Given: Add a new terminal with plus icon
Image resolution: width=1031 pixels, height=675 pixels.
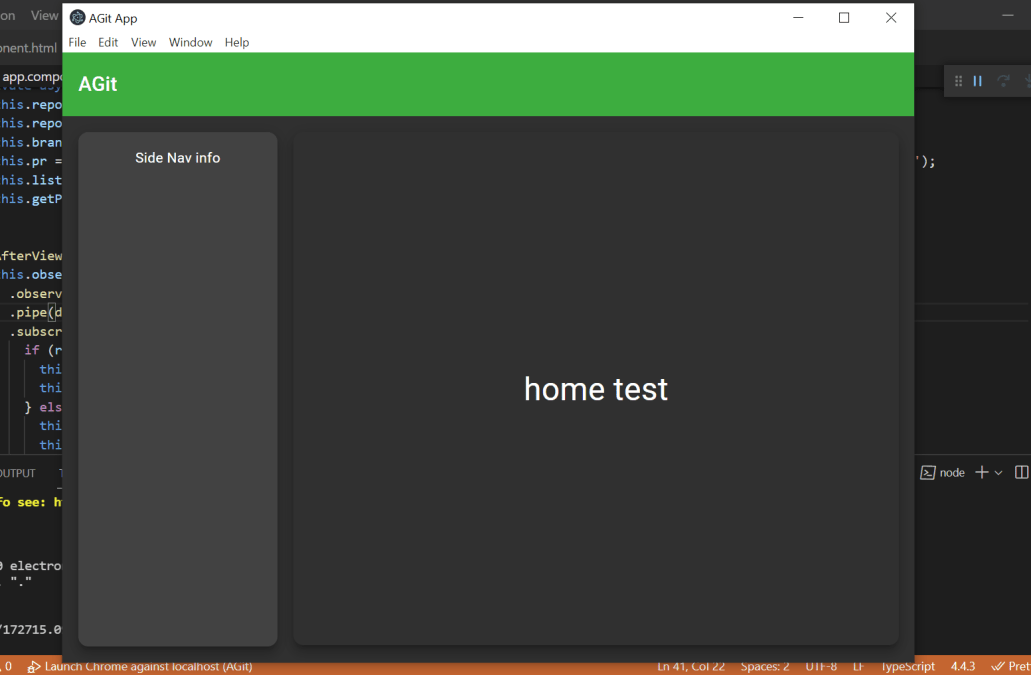Looking at the screenshot, I should 981,472.
